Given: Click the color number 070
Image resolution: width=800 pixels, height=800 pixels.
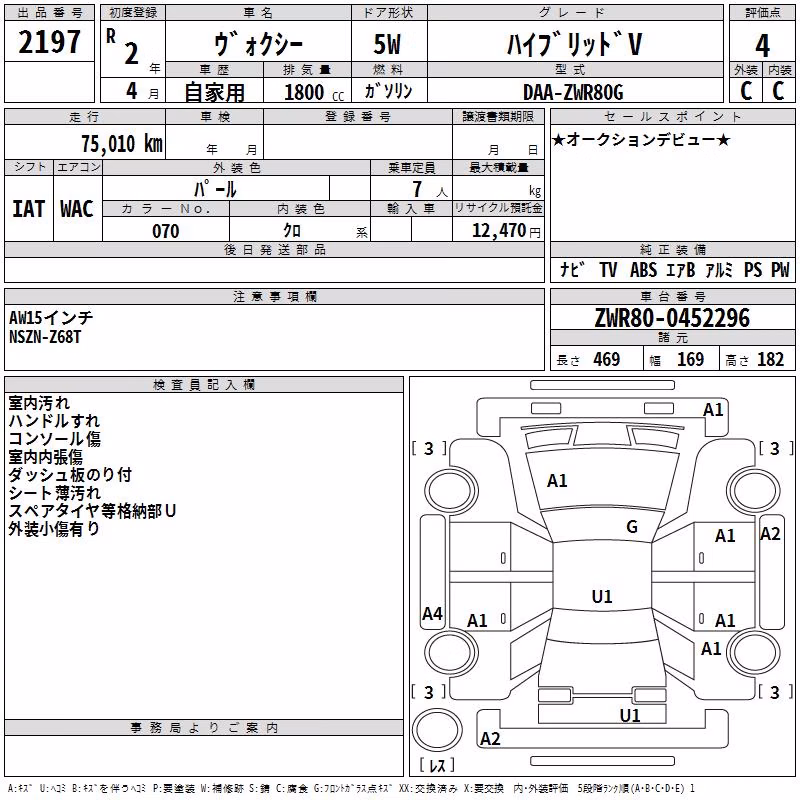Looking at the screenshot, I should pos(166,231).
